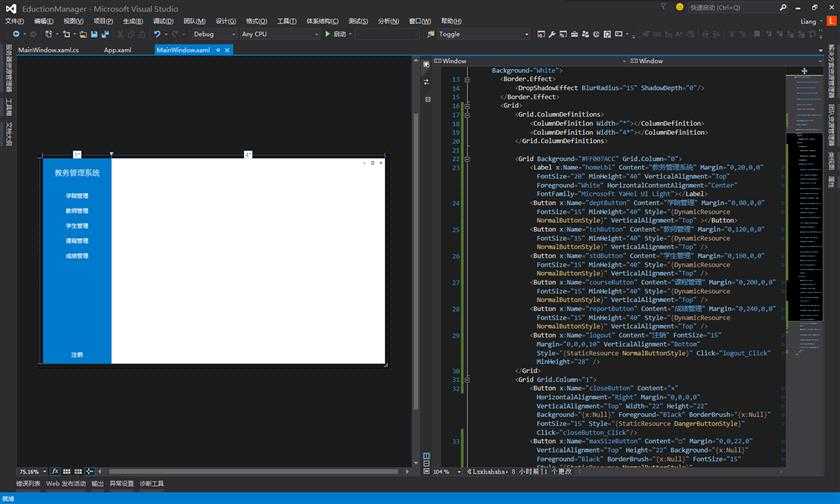This screenshot has width=840, height=504.
Task: Open the code editor zoom 104% dropdown
Action: coord(446,472)
